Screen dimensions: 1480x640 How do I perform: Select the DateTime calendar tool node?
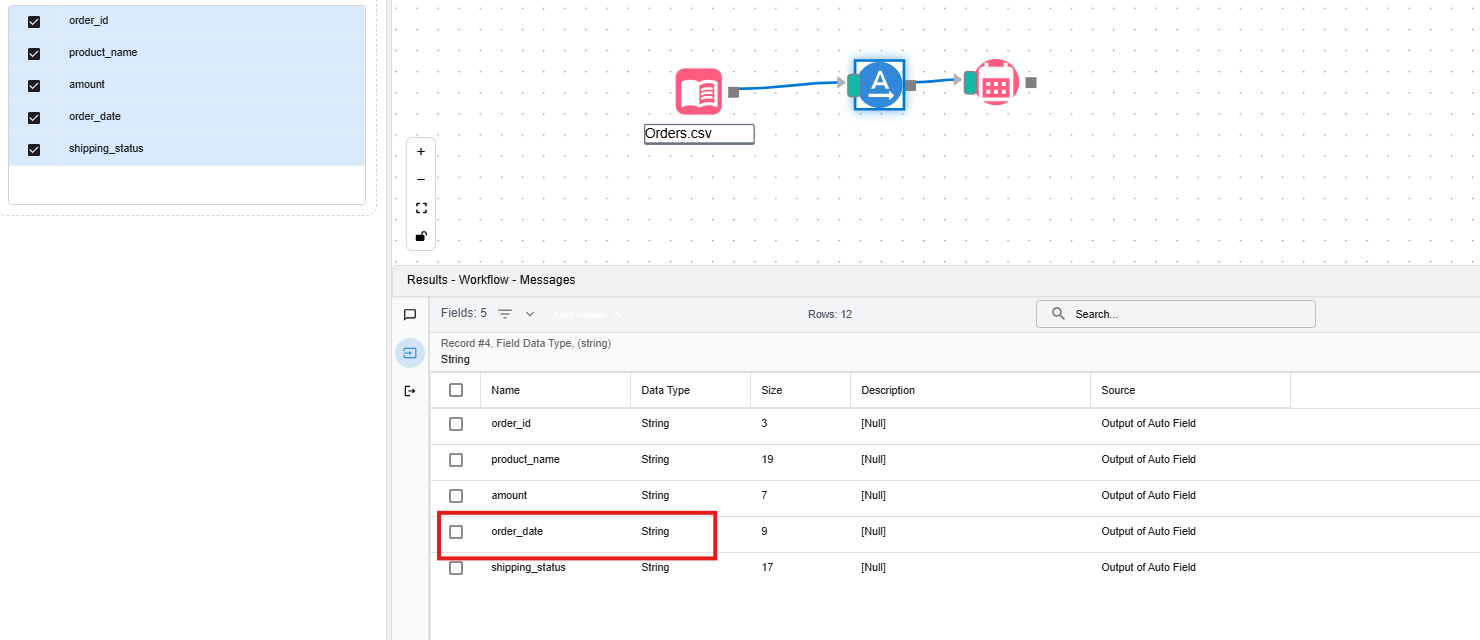[x=995, y=82]
